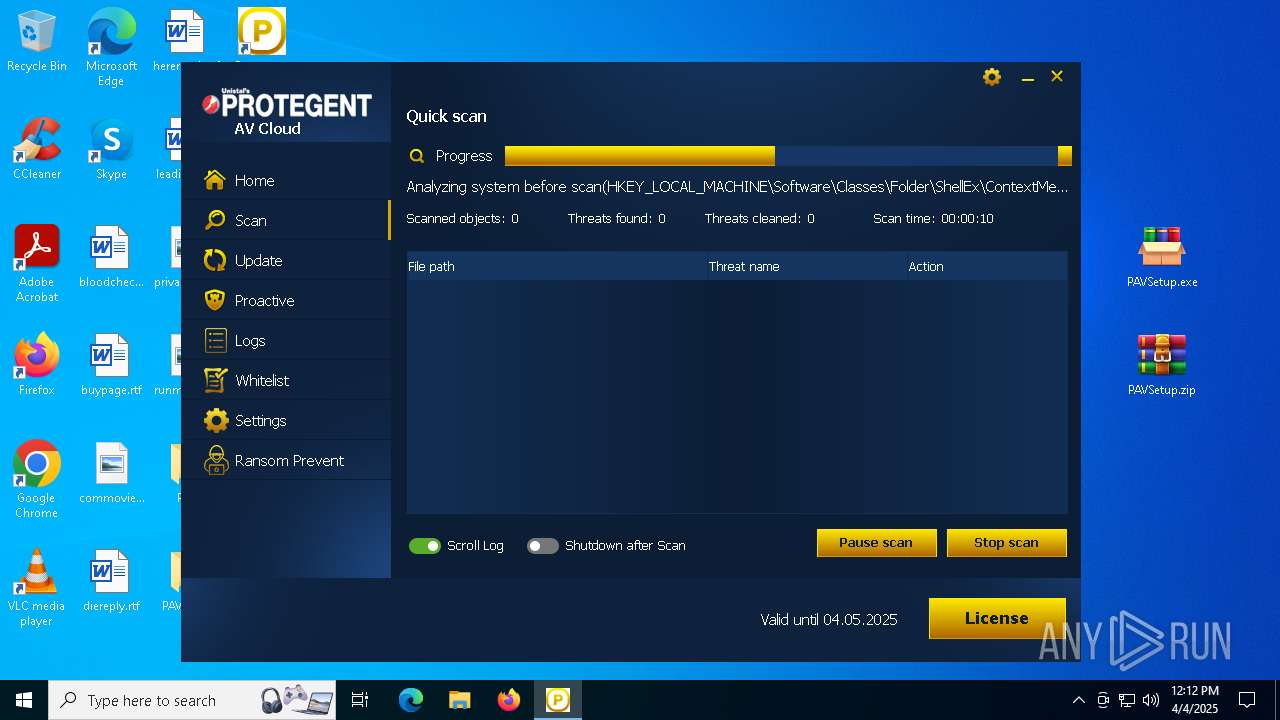
Task: Open Settings section label
Action: (x=260, y=421)
